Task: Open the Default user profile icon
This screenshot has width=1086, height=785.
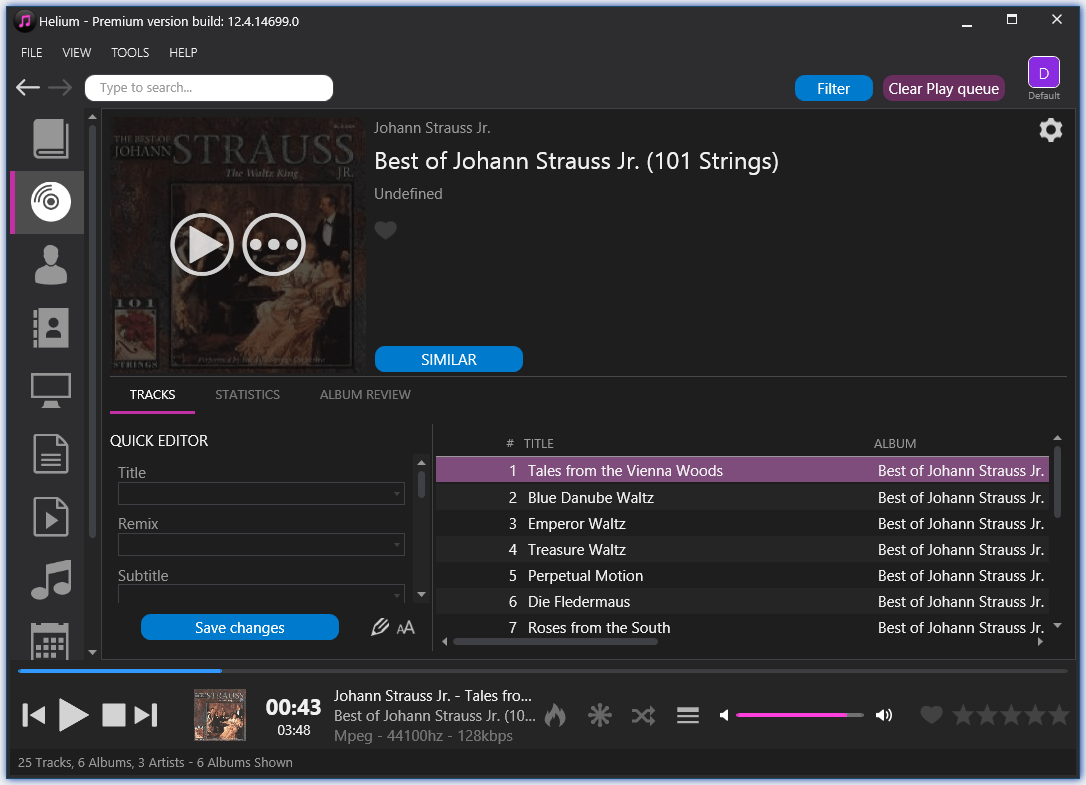Action: pos(1044,73)
